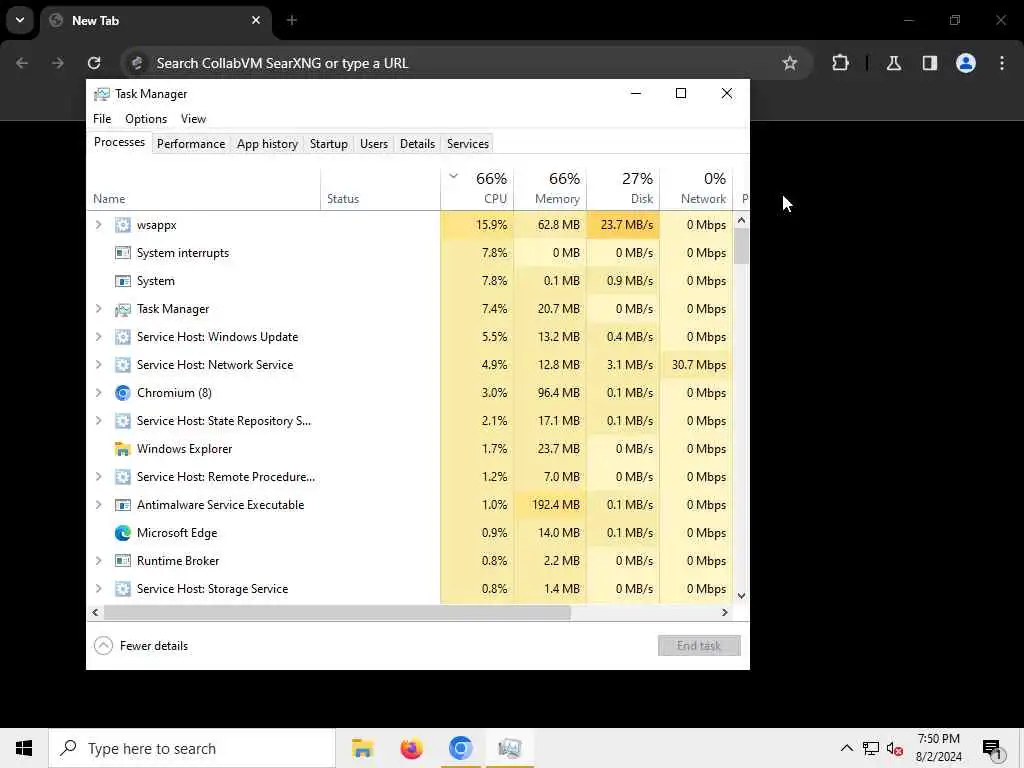
Task: Toggle the browser side panel icon
Action: click(x=930, y=63)
